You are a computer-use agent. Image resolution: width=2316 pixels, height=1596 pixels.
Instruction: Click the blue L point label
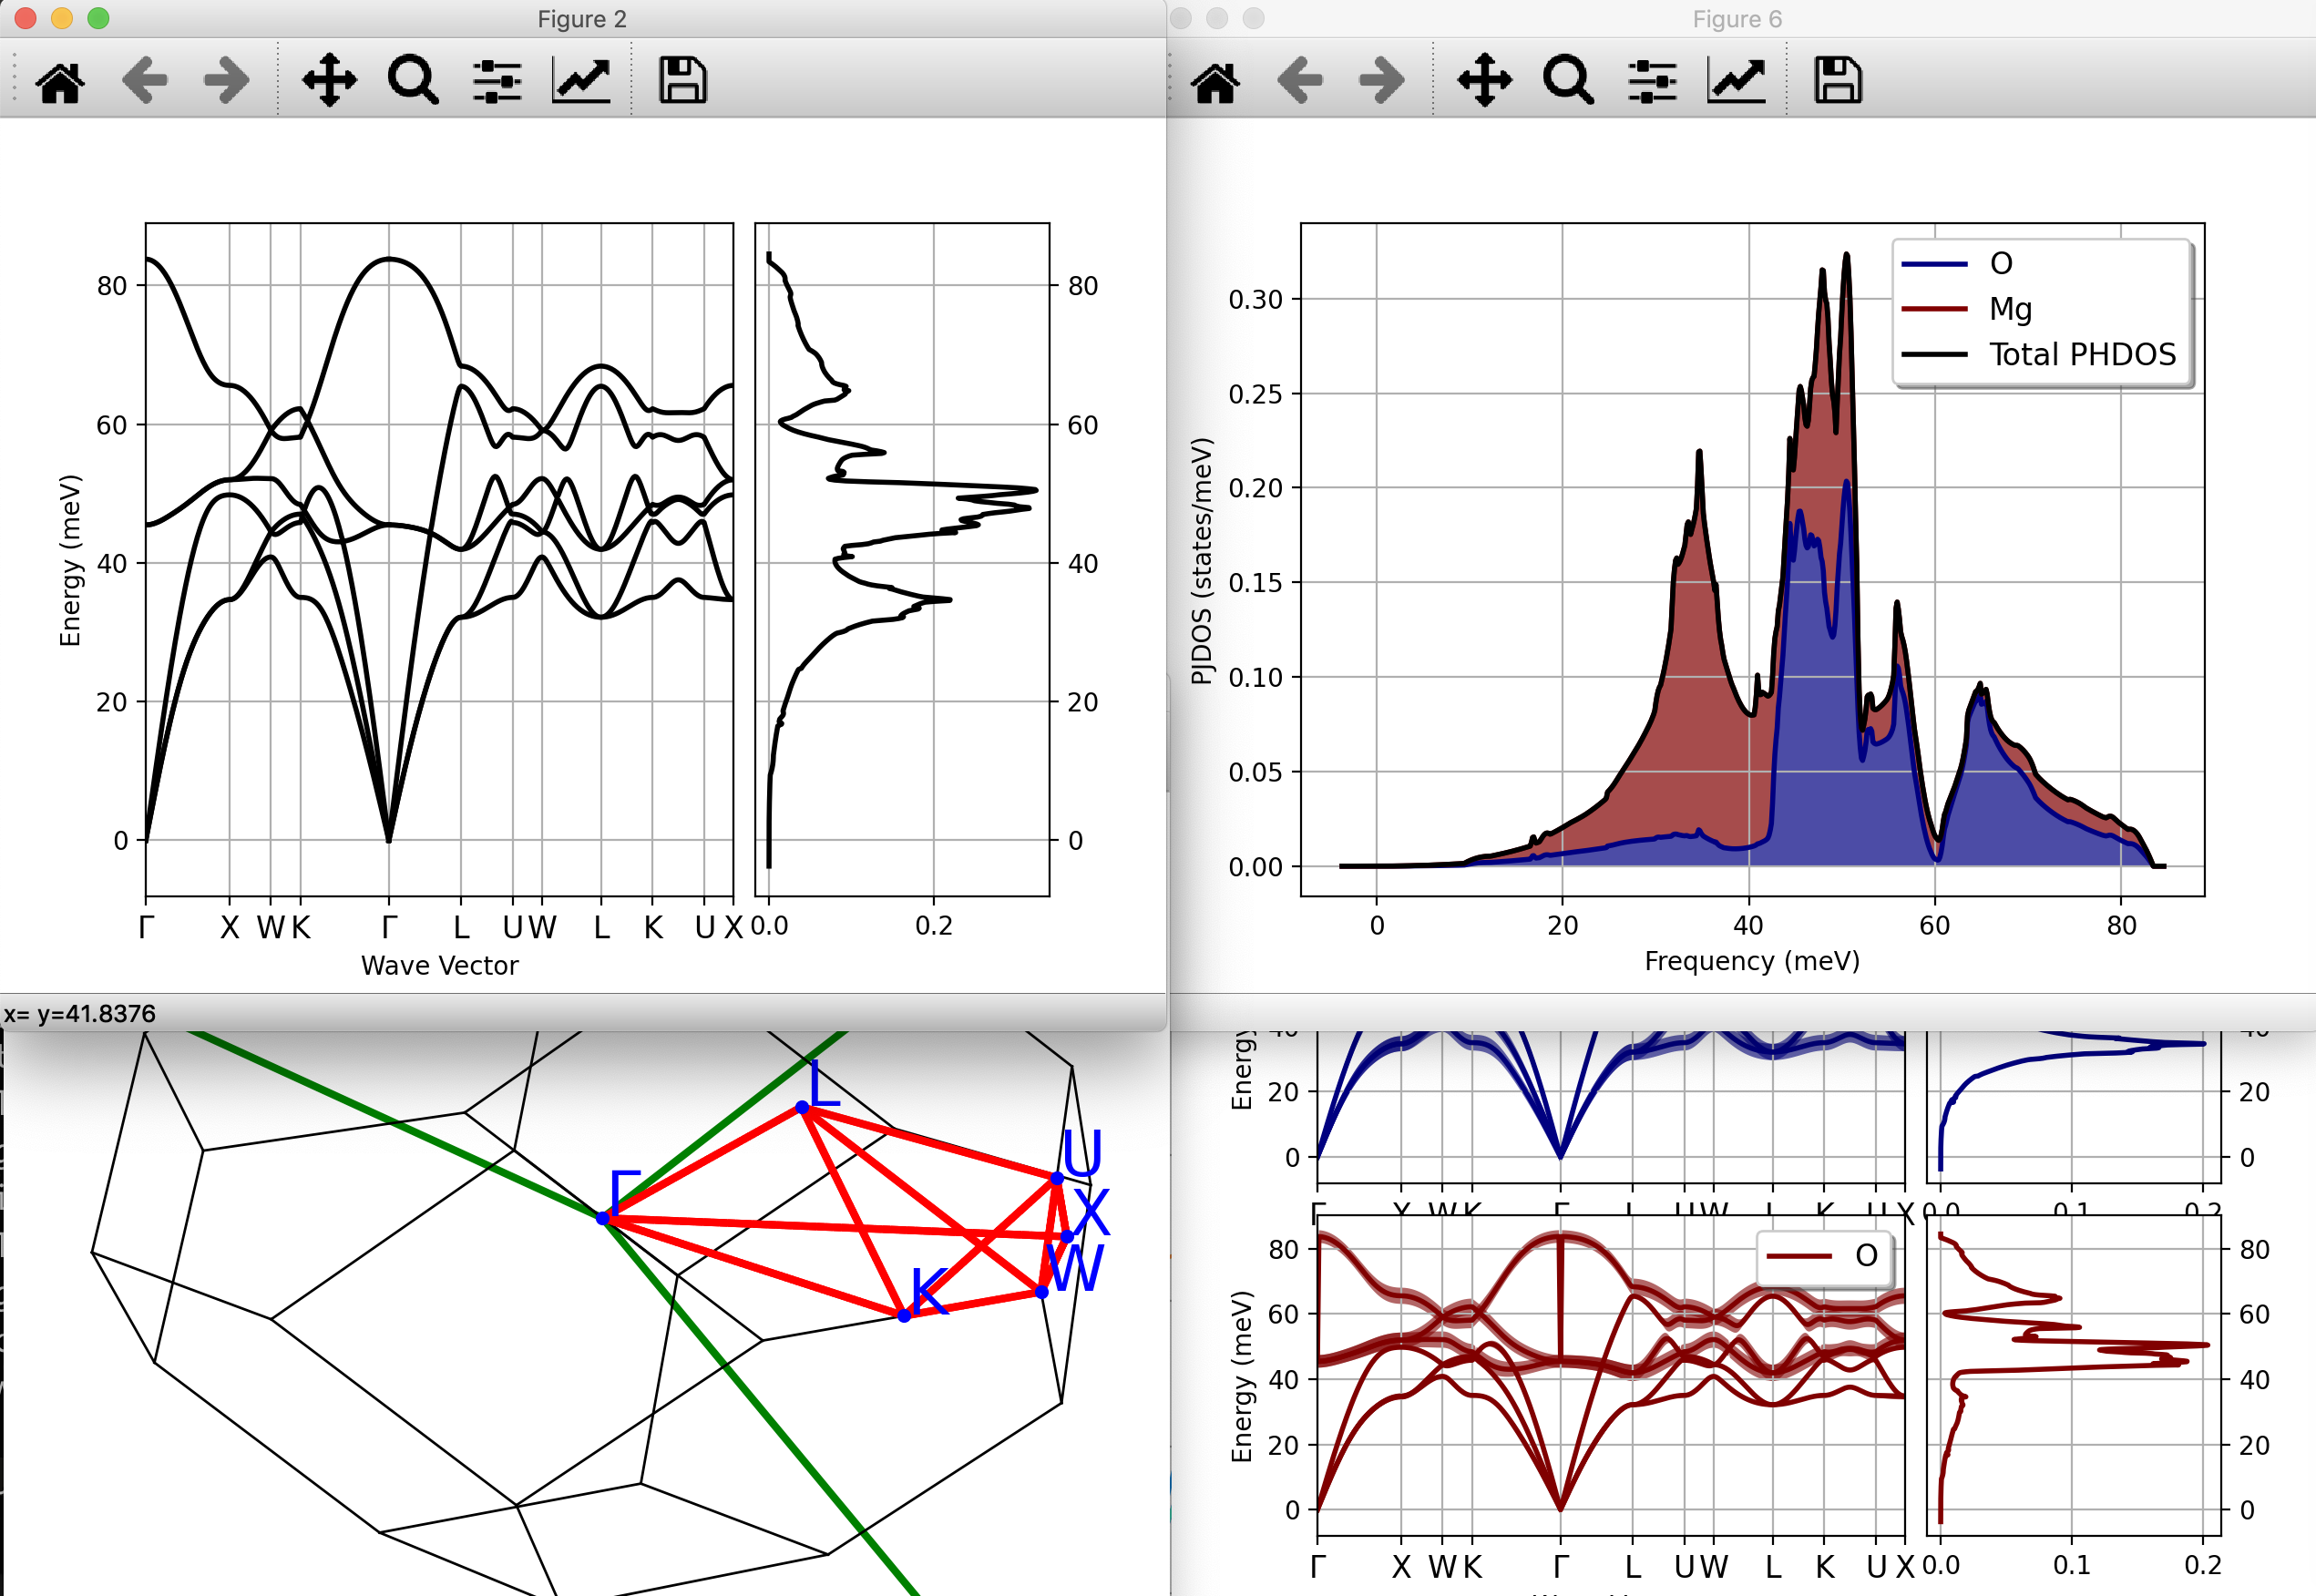(x=822, y=1083)
